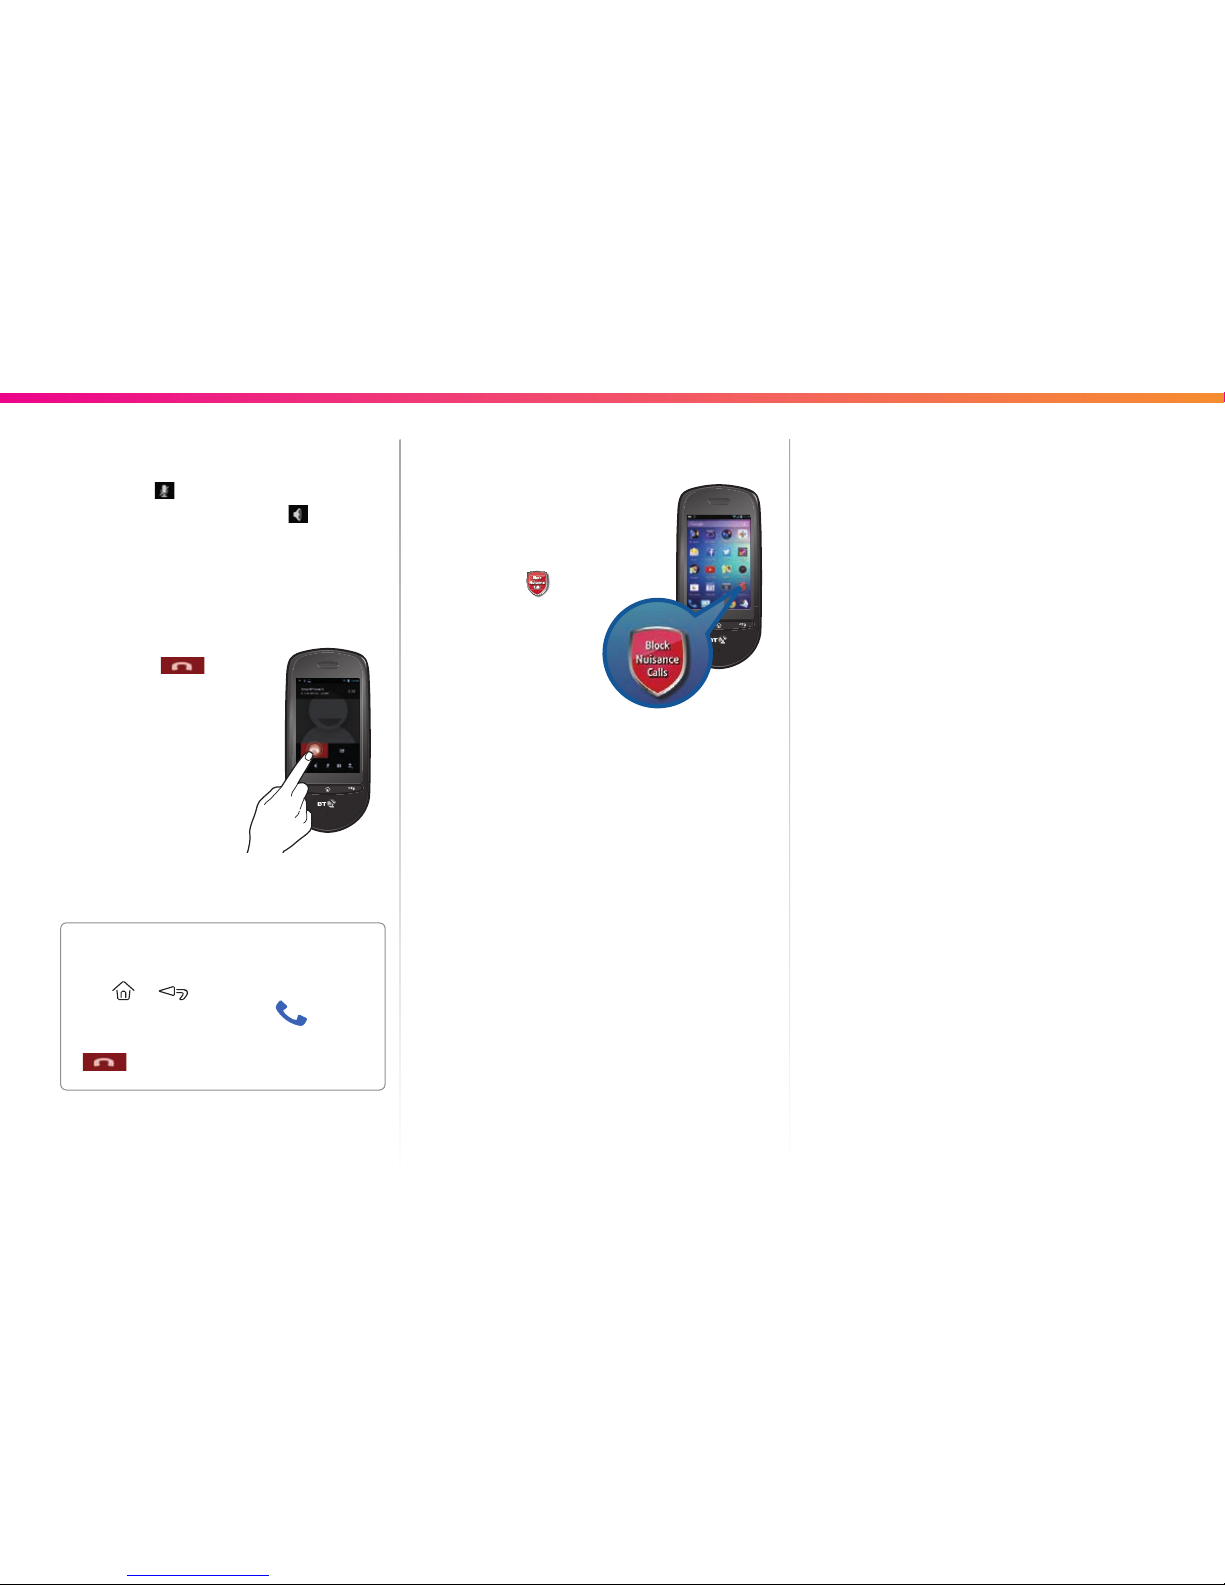Viewport: 1225px width, 1585px height.
Task: Click the black speaker volume icon
Action: pyautogui.click(x=298, y=514)
